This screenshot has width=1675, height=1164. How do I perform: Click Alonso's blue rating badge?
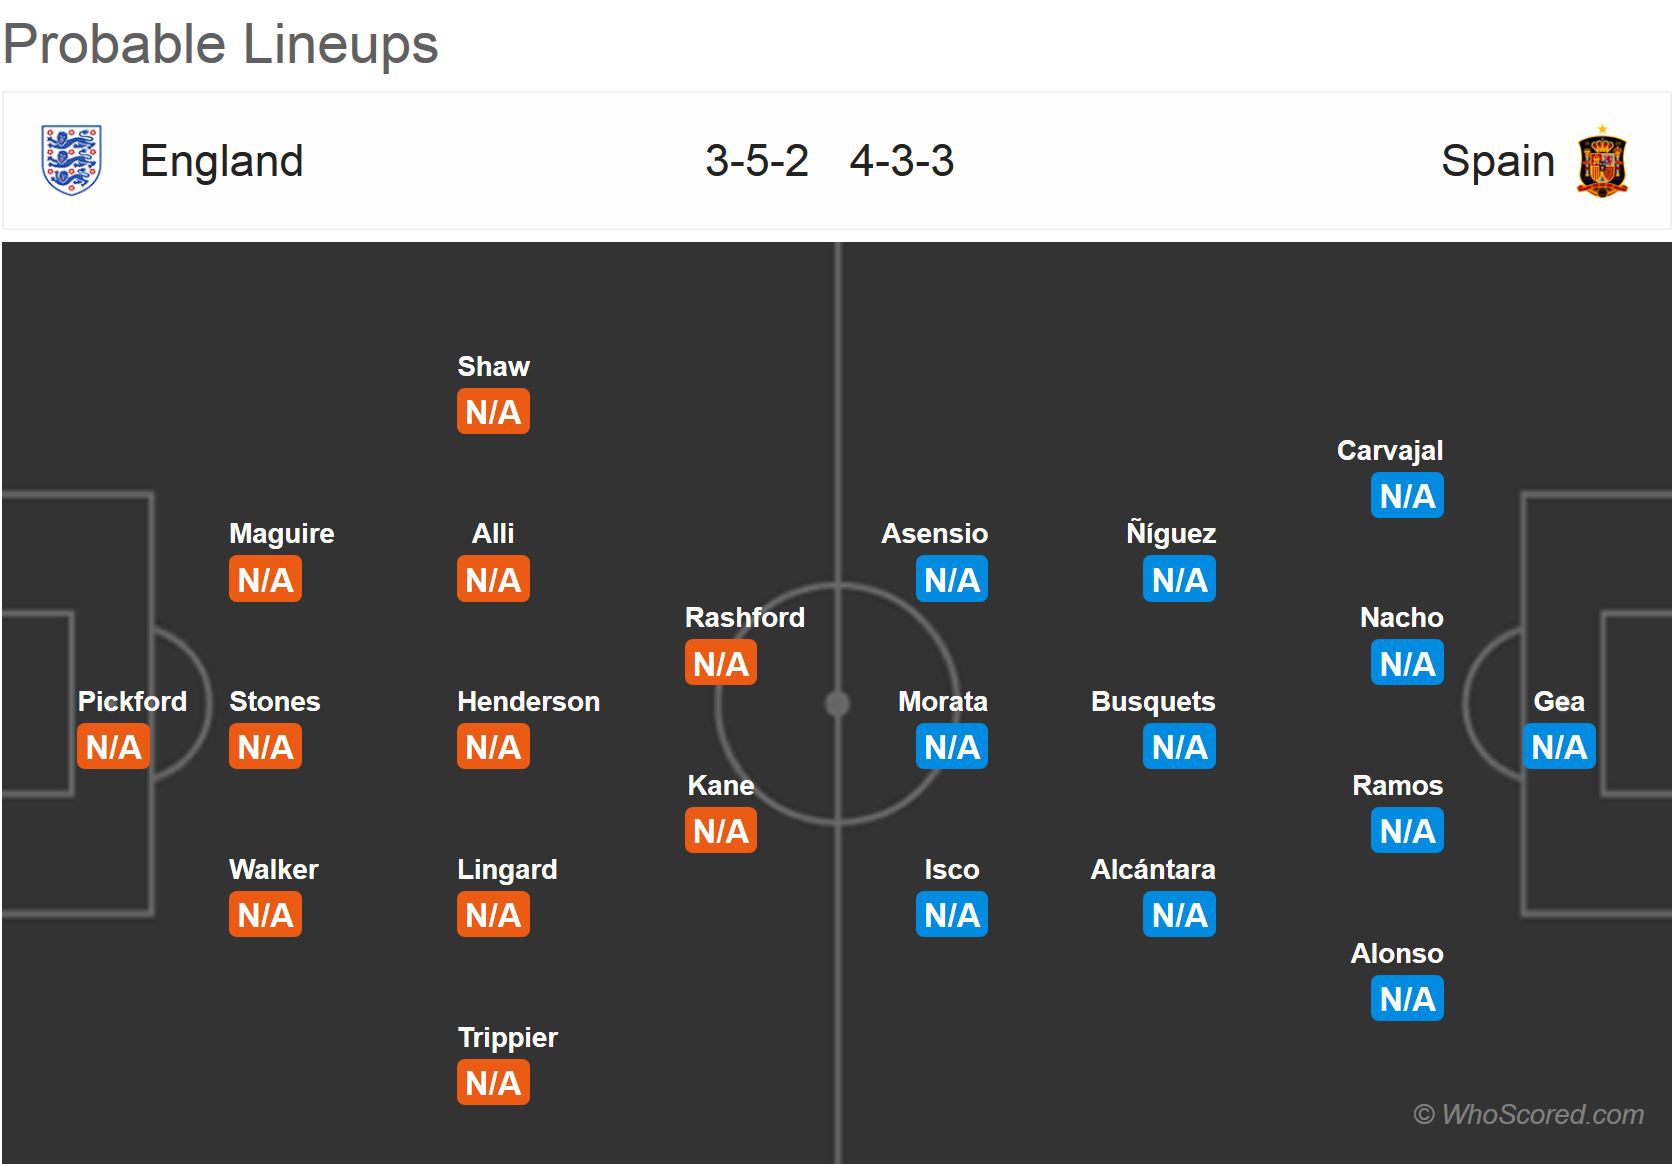(x=1407, y=999)
